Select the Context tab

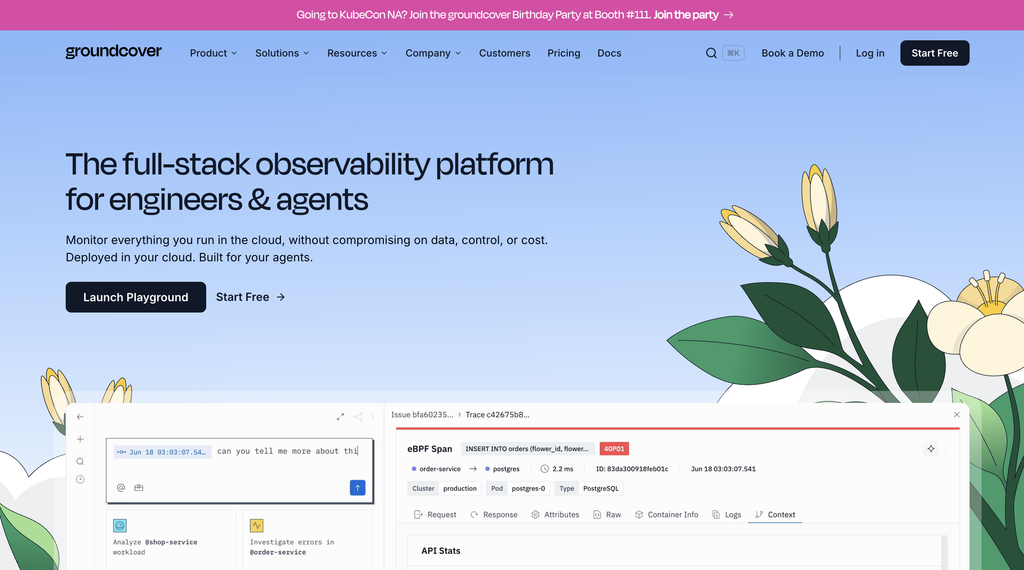775,515
